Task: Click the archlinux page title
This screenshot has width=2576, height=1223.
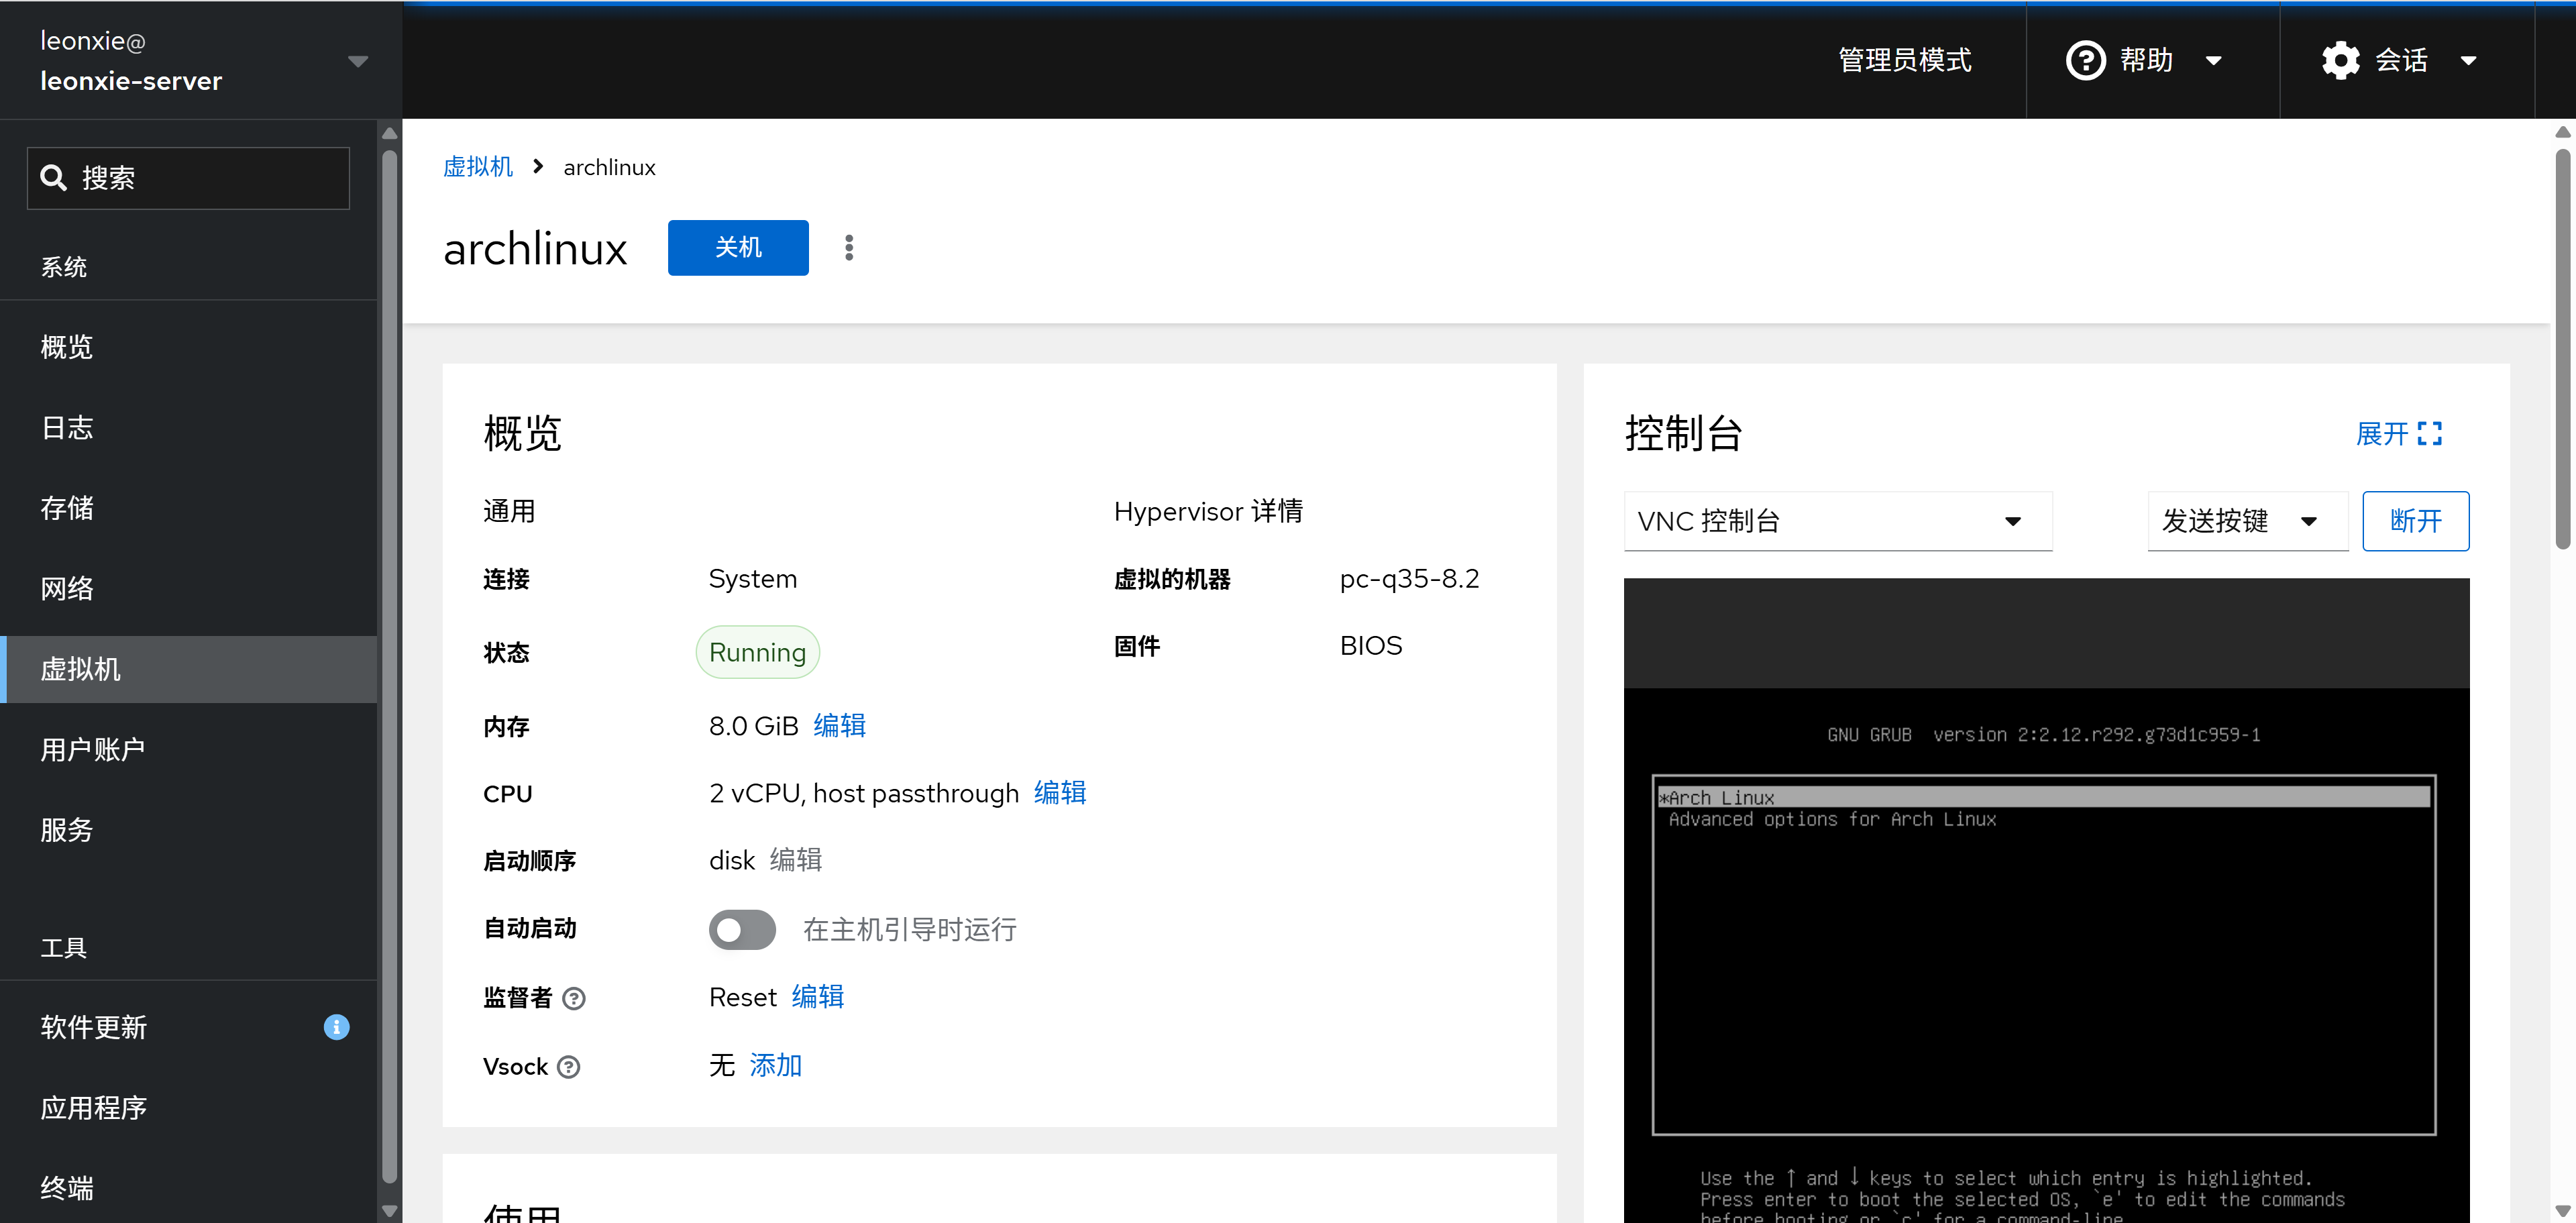Action: [535, 248]
